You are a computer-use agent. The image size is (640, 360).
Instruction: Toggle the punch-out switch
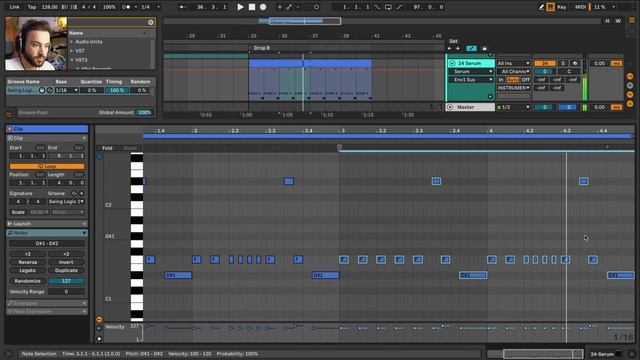(399, 7)
